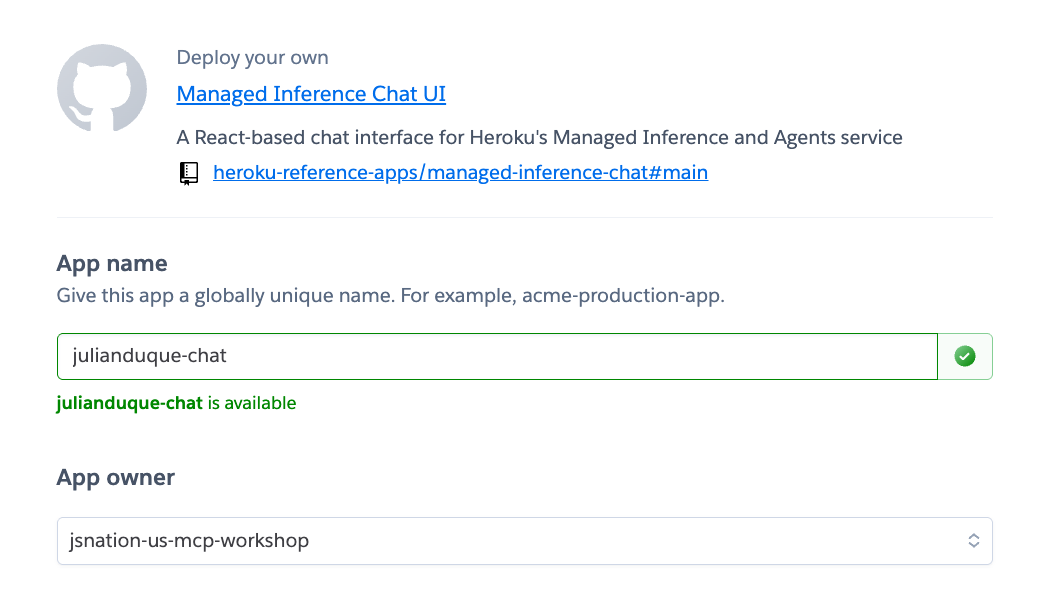Click the repository book icon
The height and width of the screenshot is (597, 1050).
pyautogui.click(x=189, y=173)
